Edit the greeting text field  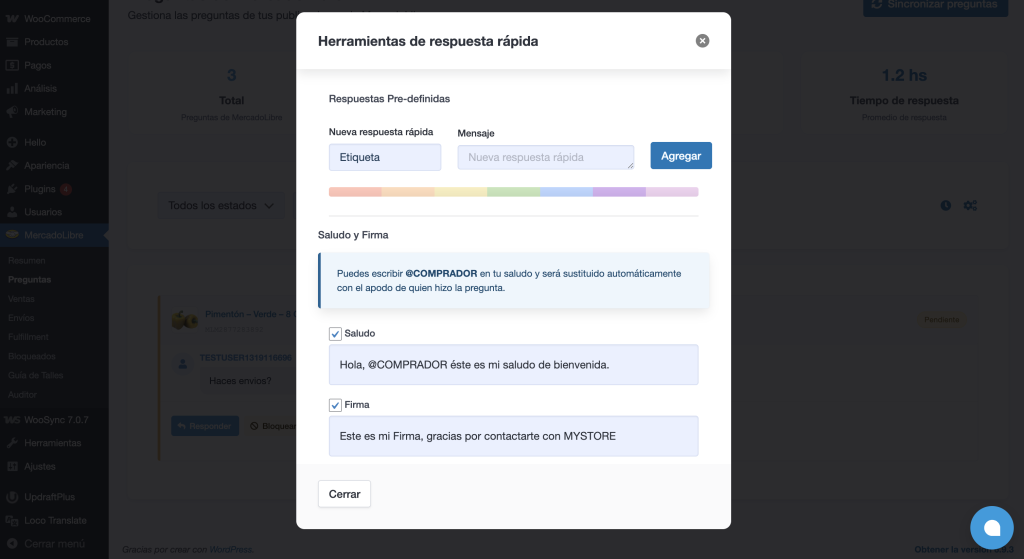click(513, 364)
